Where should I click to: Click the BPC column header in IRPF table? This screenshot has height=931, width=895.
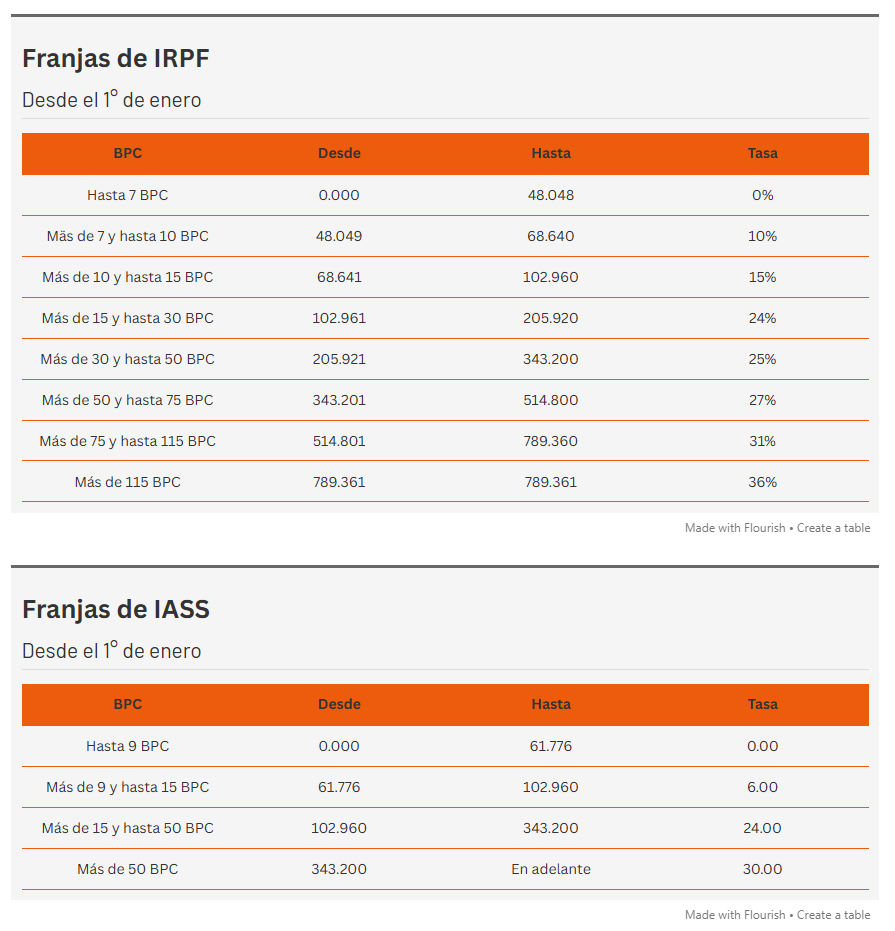pos(128,154)
